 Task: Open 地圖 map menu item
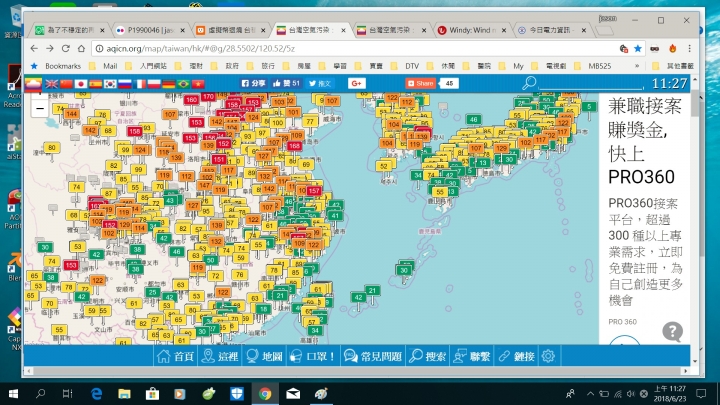click(264, 356)
